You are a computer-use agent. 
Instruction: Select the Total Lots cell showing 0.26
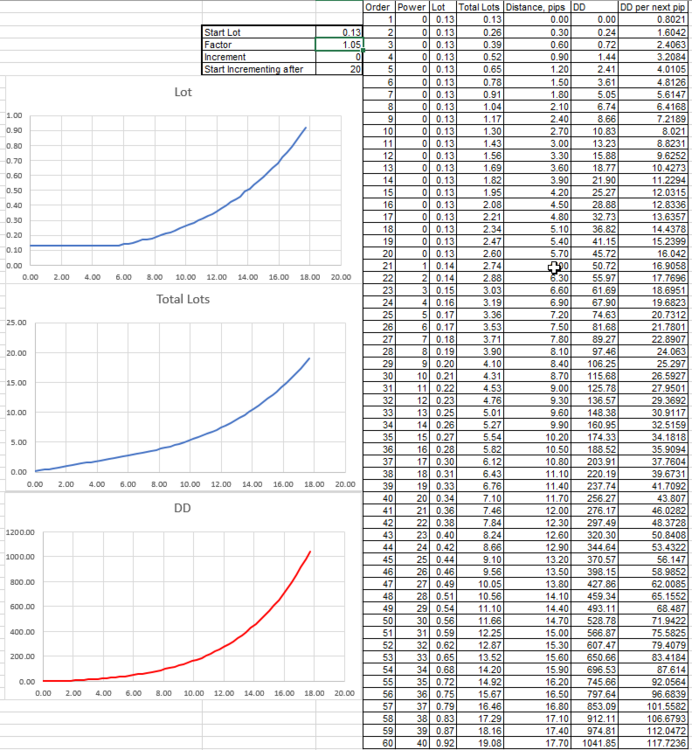480,32
